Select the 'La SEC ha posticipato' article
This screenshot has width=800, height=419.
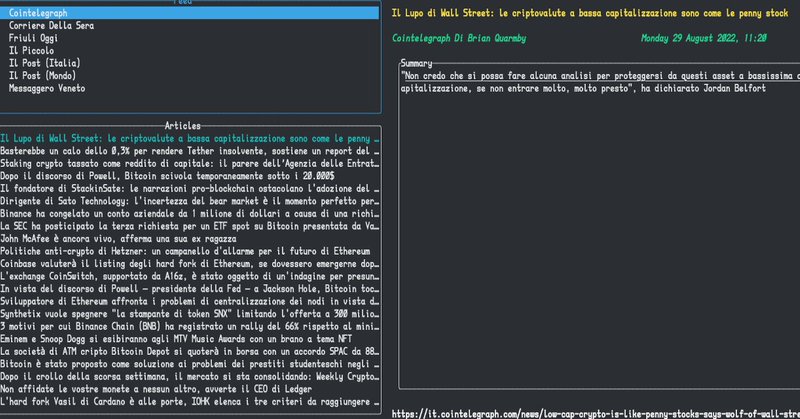[190, 226]
